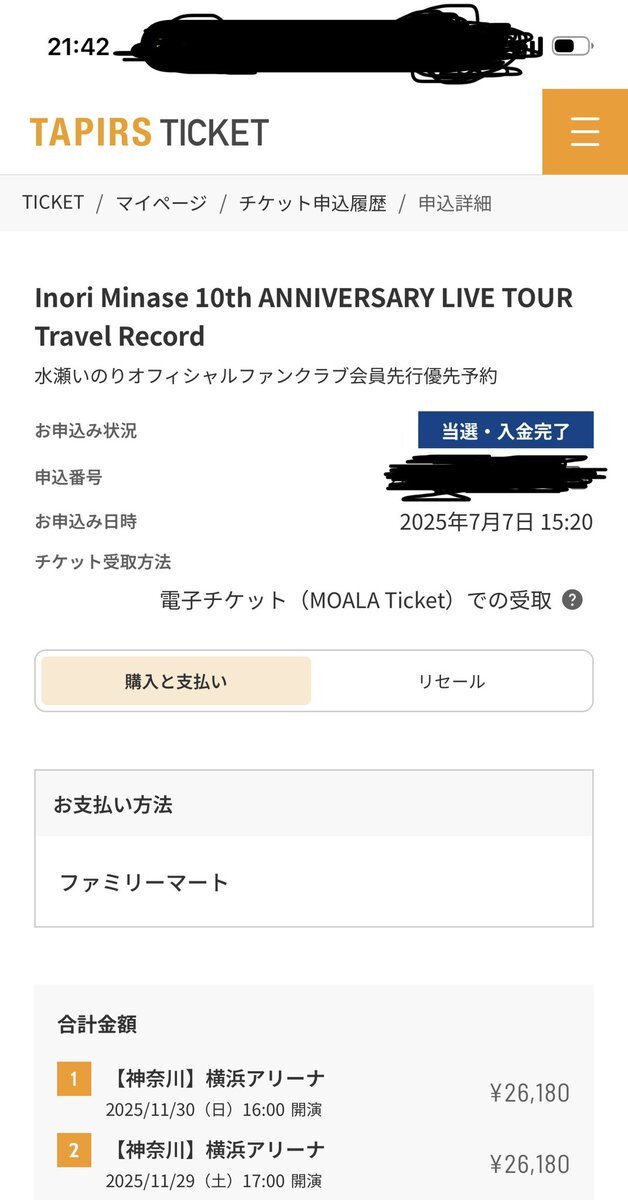Open マイページ breadcrumb link
This screenshot has width=628, height=1200.
[161, 203]
